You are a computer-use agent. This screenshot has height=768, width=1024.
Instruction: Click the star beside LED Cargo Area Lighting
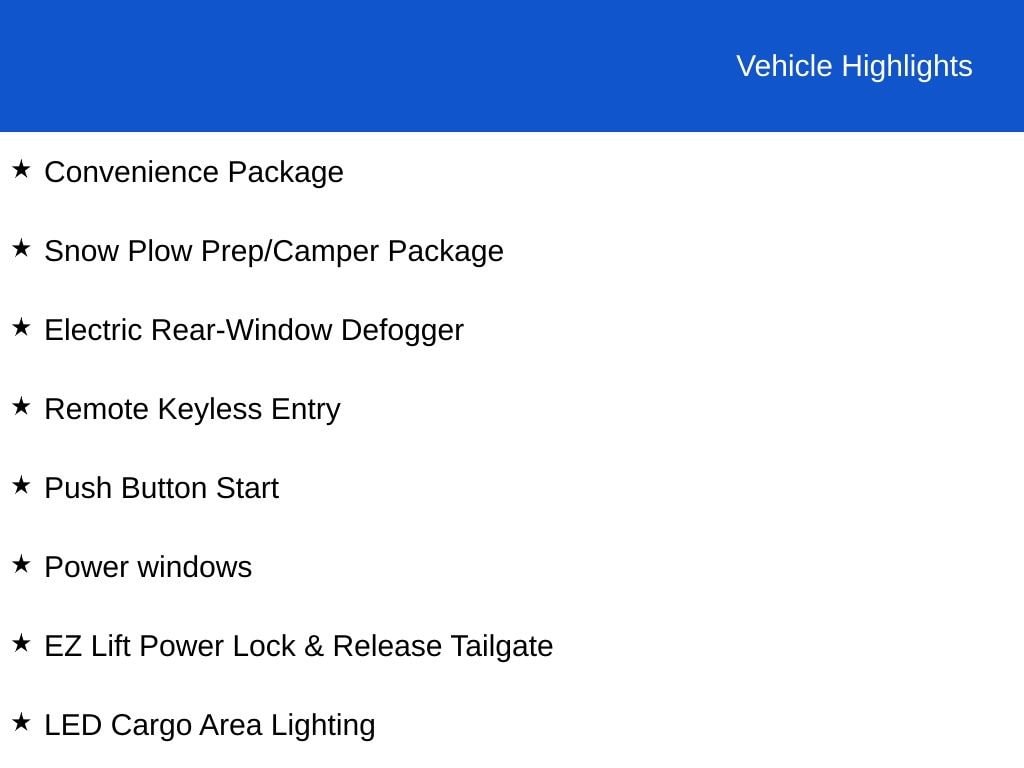(21, 722)
